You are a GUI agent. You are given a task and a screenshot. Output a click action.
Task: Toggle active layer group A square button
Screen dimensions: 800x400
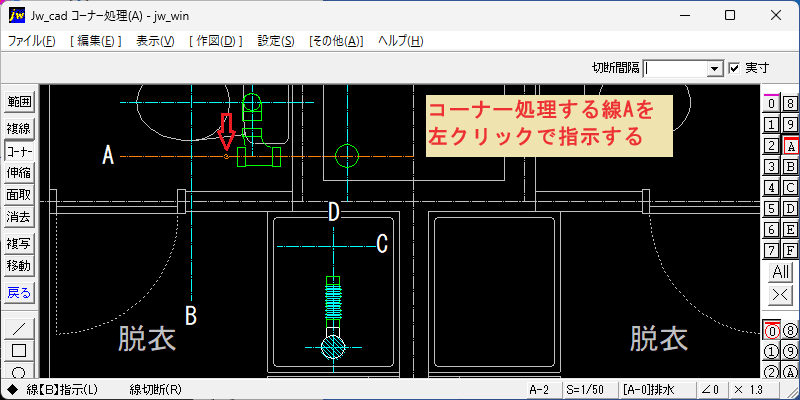tap(790, 145)
